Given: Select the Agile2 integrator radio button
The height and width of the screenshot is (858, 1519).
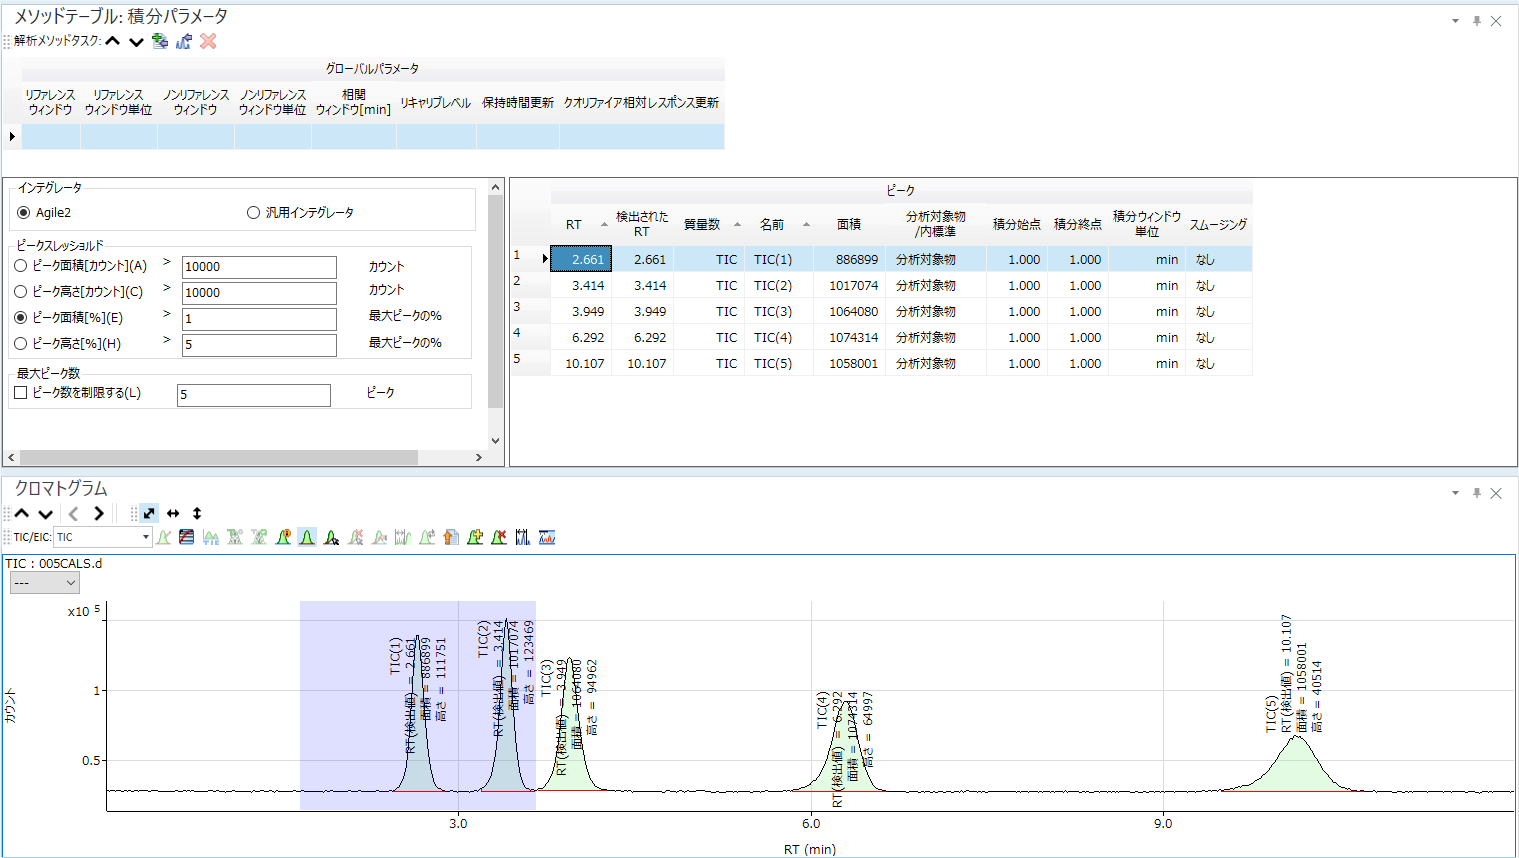Looking at the screenshot, I should tap(24, 212).
